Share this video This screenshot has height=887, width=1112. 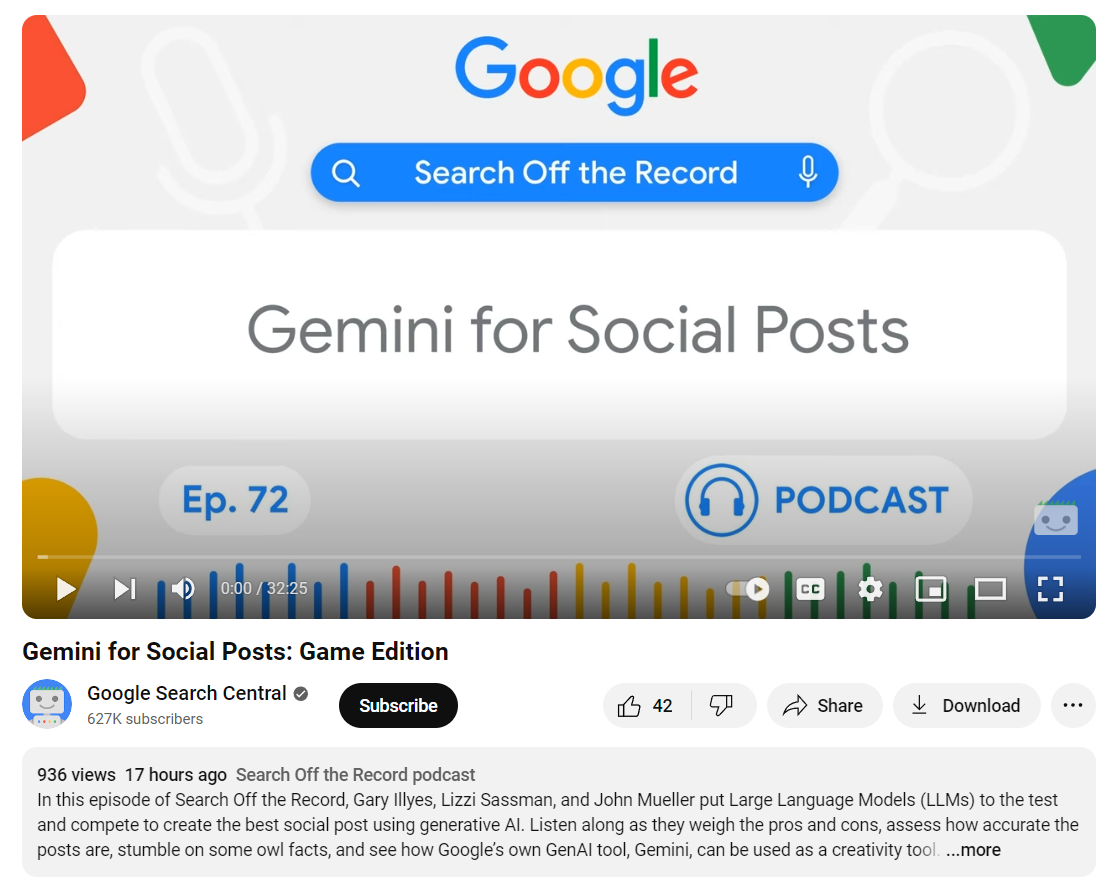[824, 705]
